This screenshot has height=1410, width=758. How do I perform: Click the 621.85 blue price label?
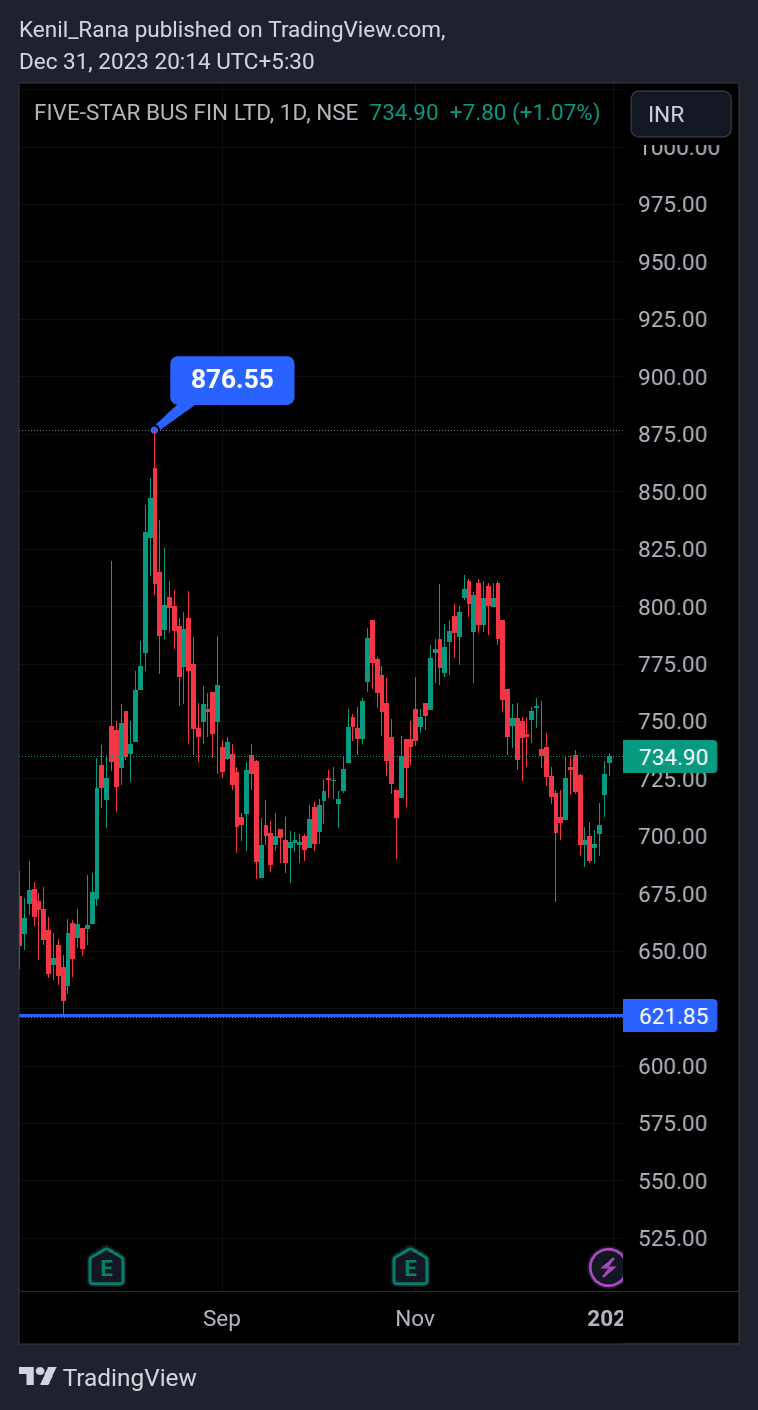(x=669, y=1016)
